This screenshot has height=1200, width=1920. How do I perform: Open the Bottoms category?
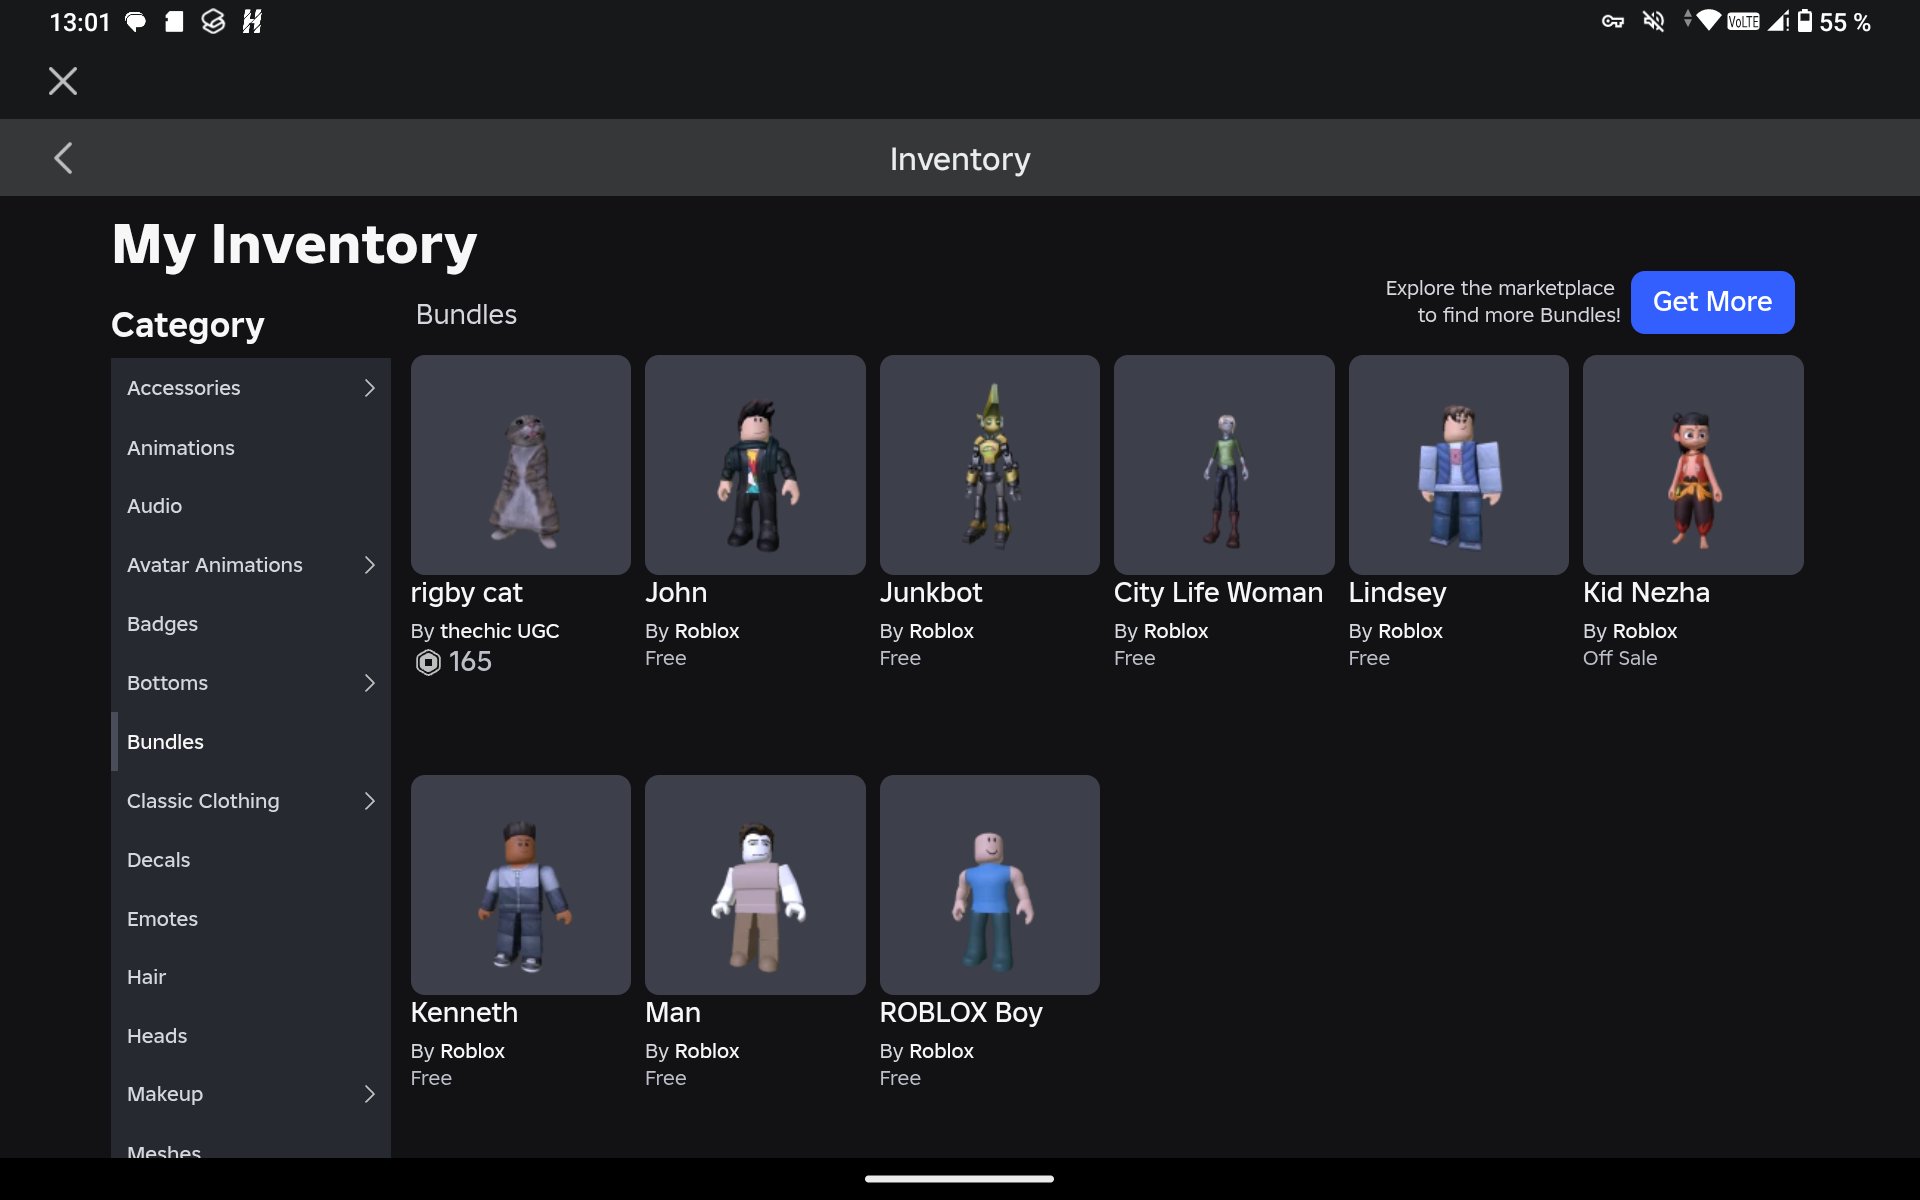(x=251, y=683)
